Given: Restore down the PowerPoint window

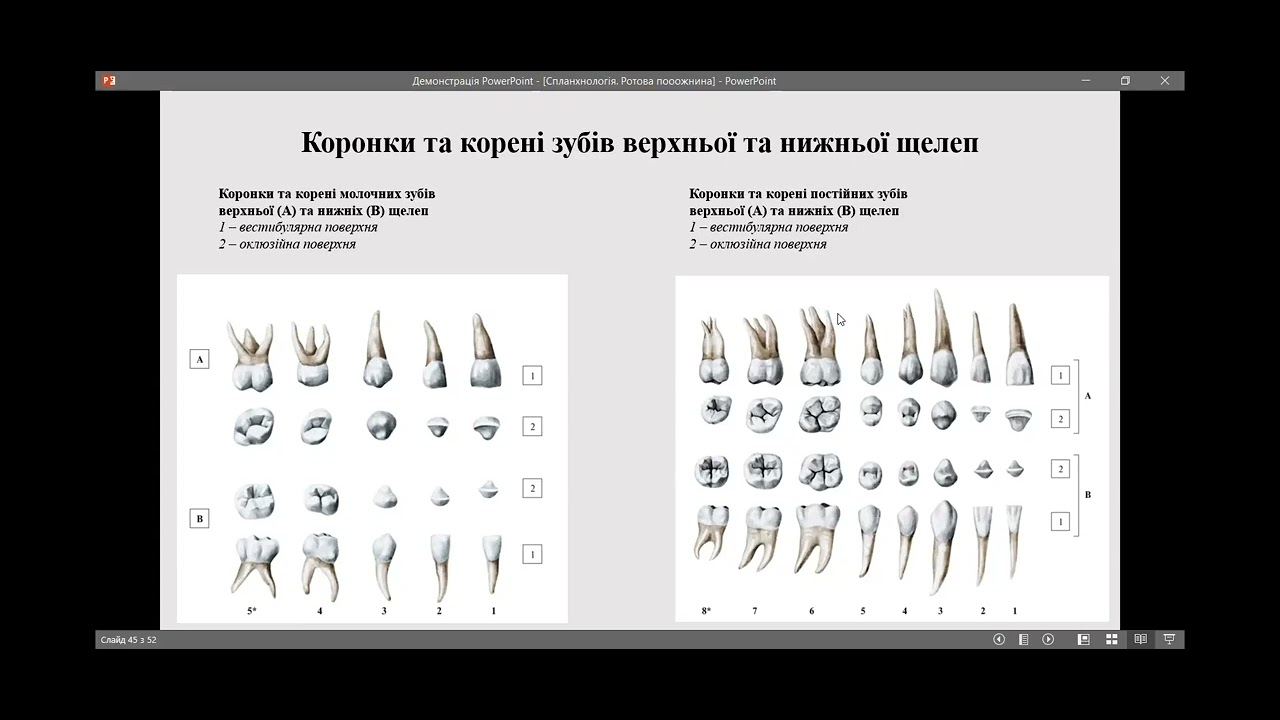Looking at the screenshot, I should (1125, 81).
